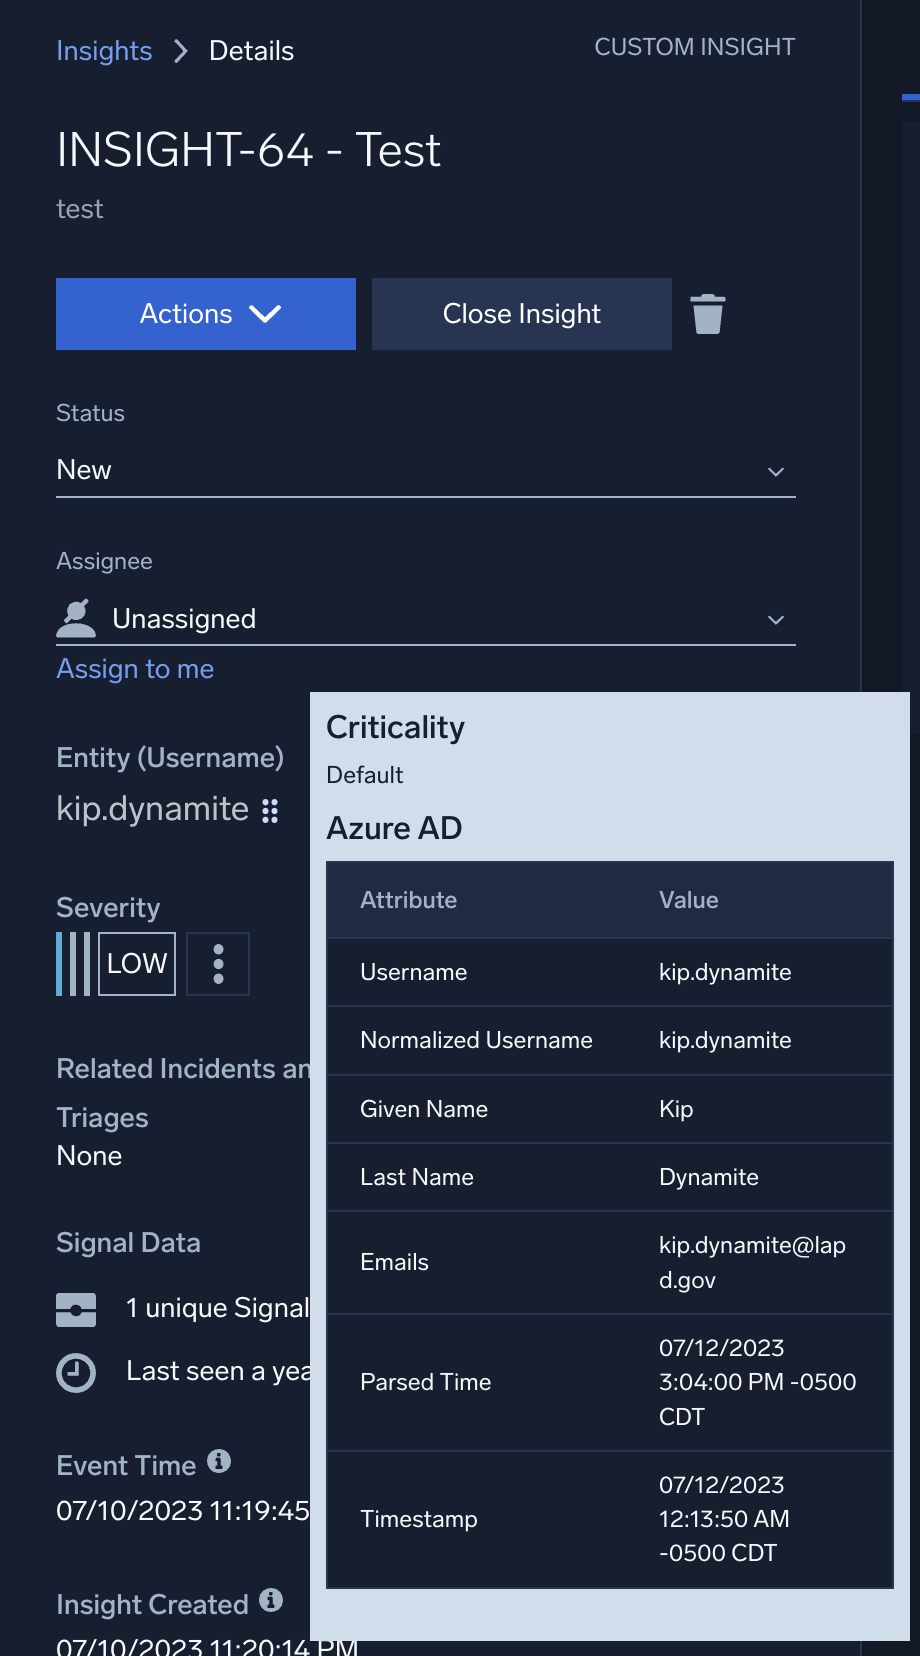The height and width of the screenshot is (1656, 920).
Task: Click the dots icon beside kip.dynamite
Action: click(270, 810)
